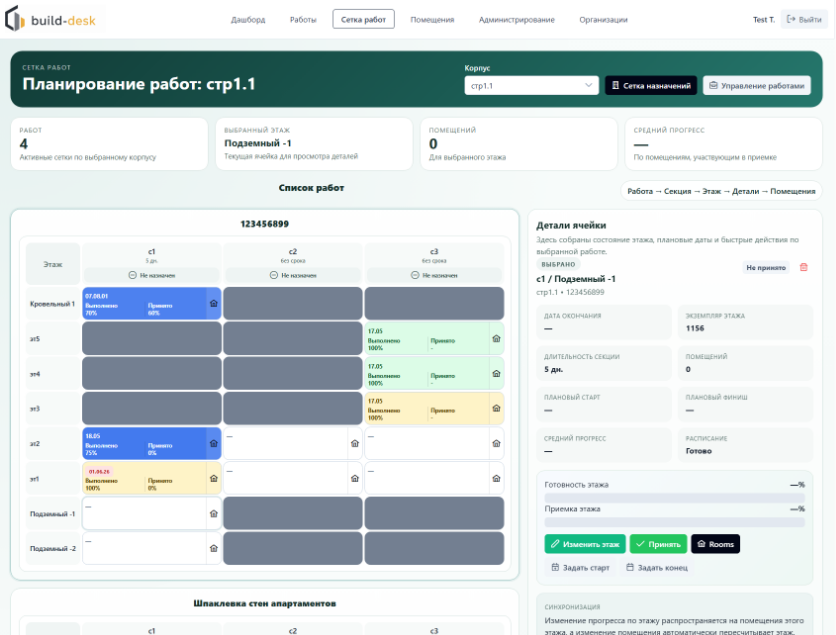Go to Помещения tab
836x635 pixels.
point(432,19)
